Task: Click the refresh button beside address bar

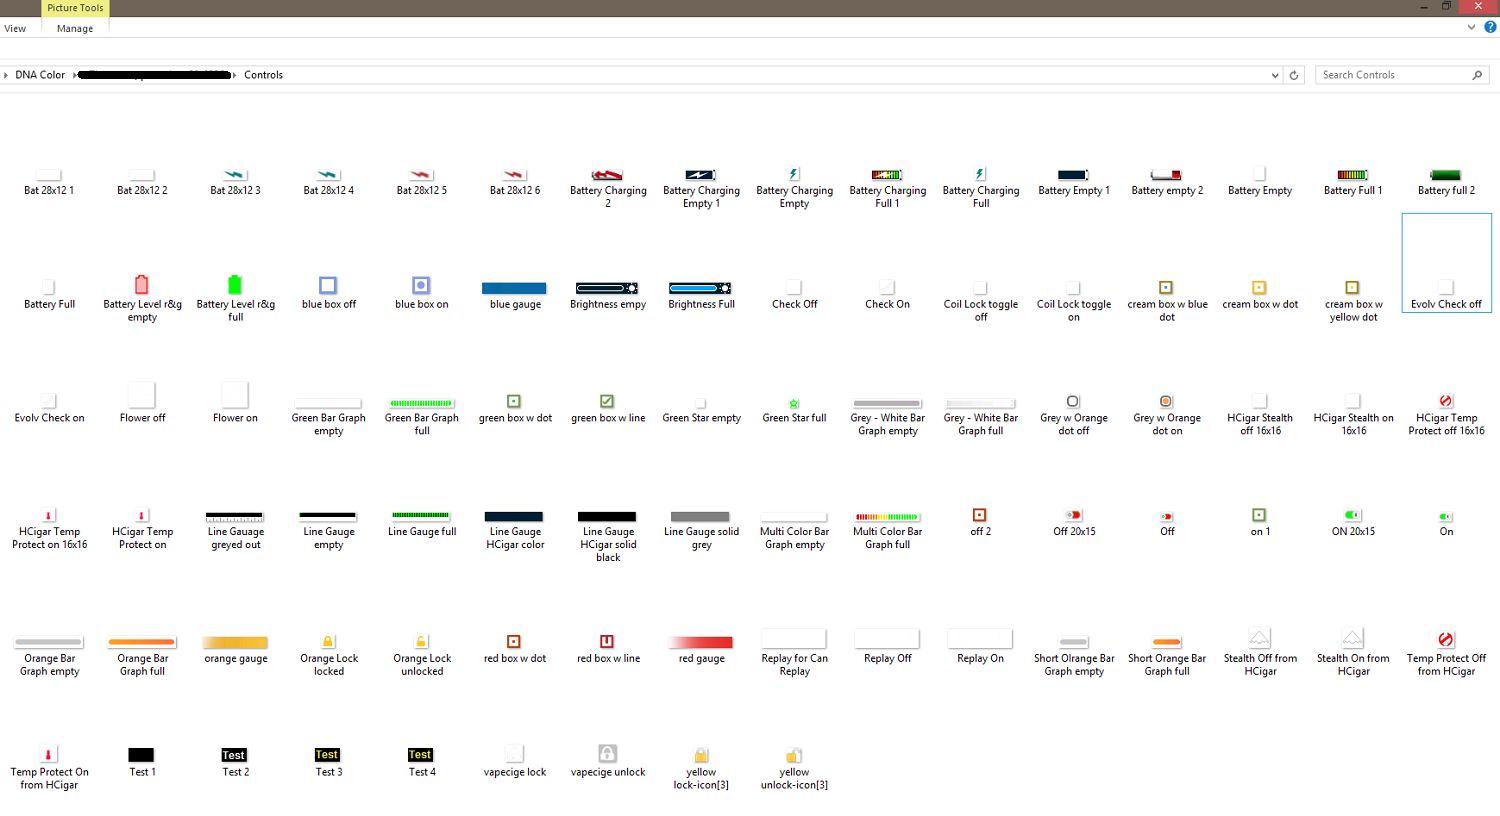Action: (1294, 75)
